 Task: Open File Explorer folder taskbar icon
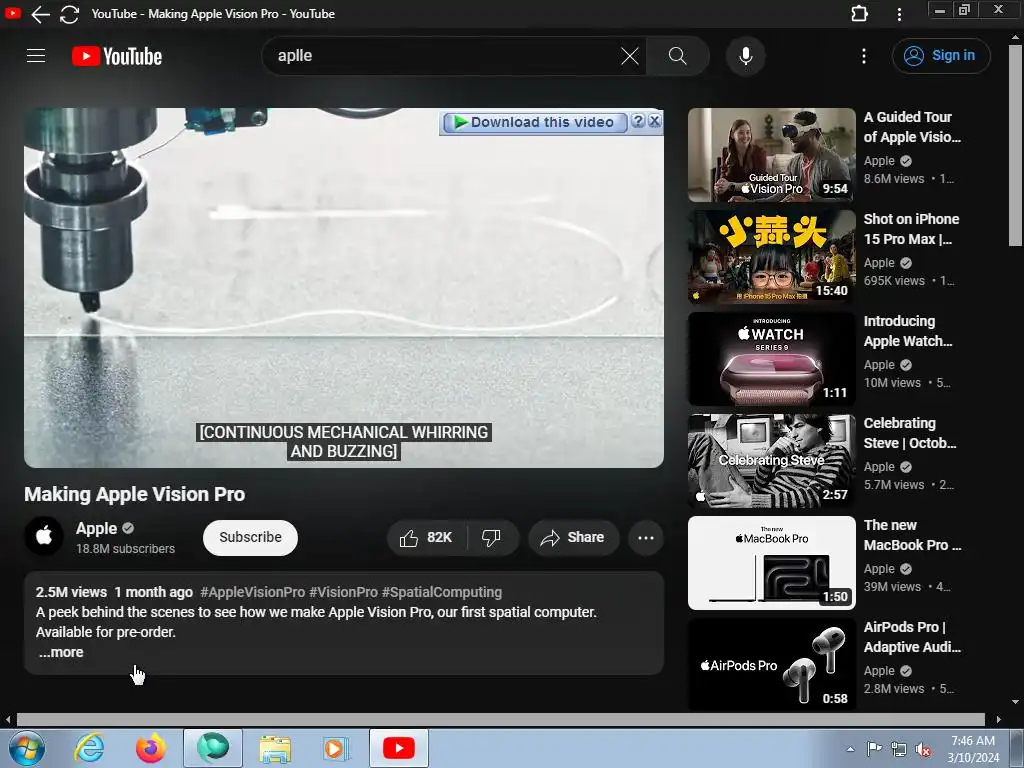[275, 748]
